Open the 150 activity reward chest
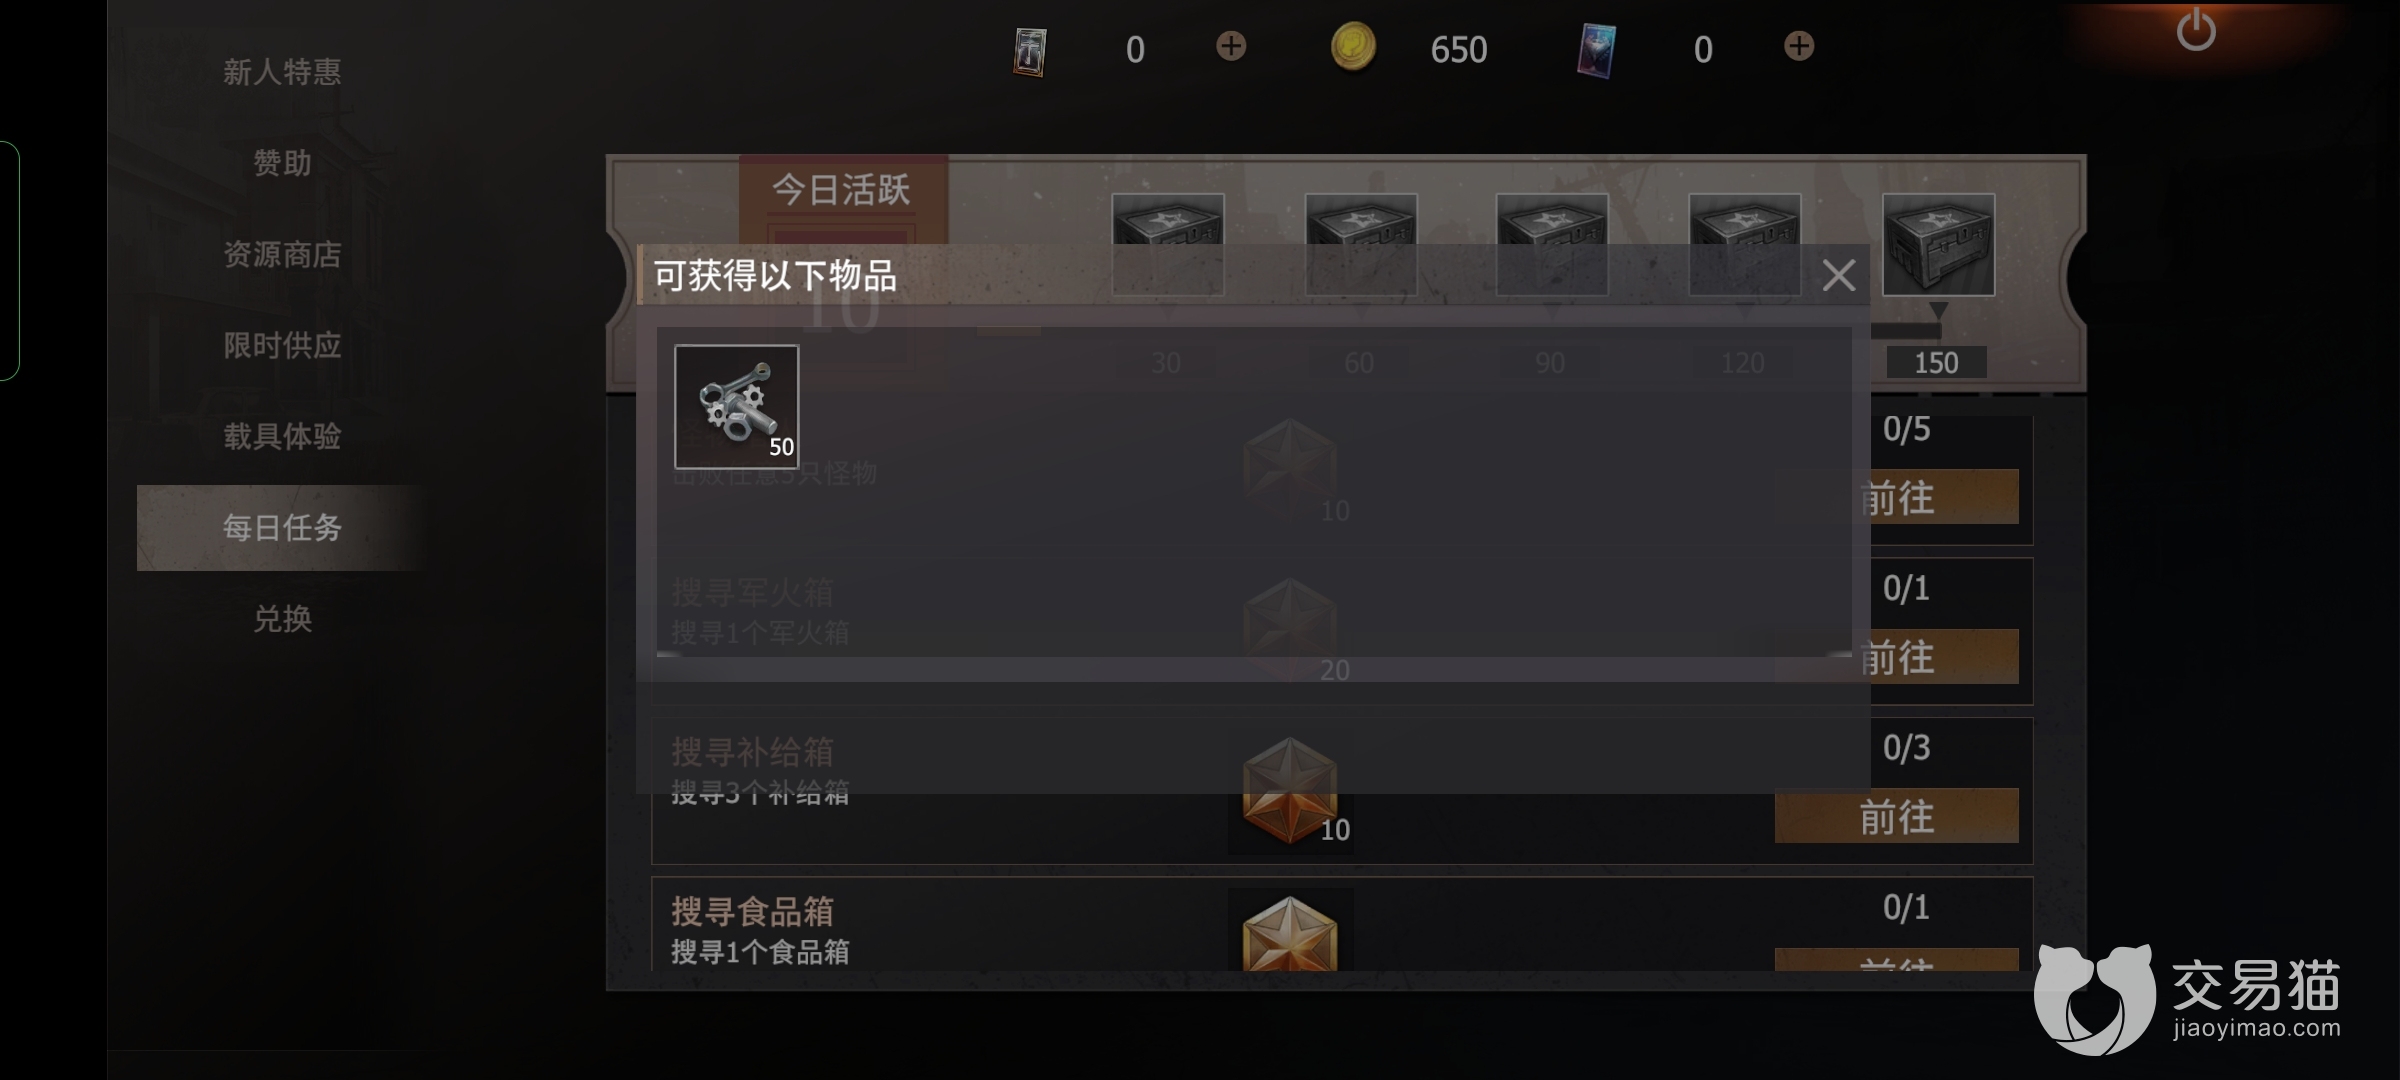Viewport: 2400px width, 1080px height. pos(1938,245)
